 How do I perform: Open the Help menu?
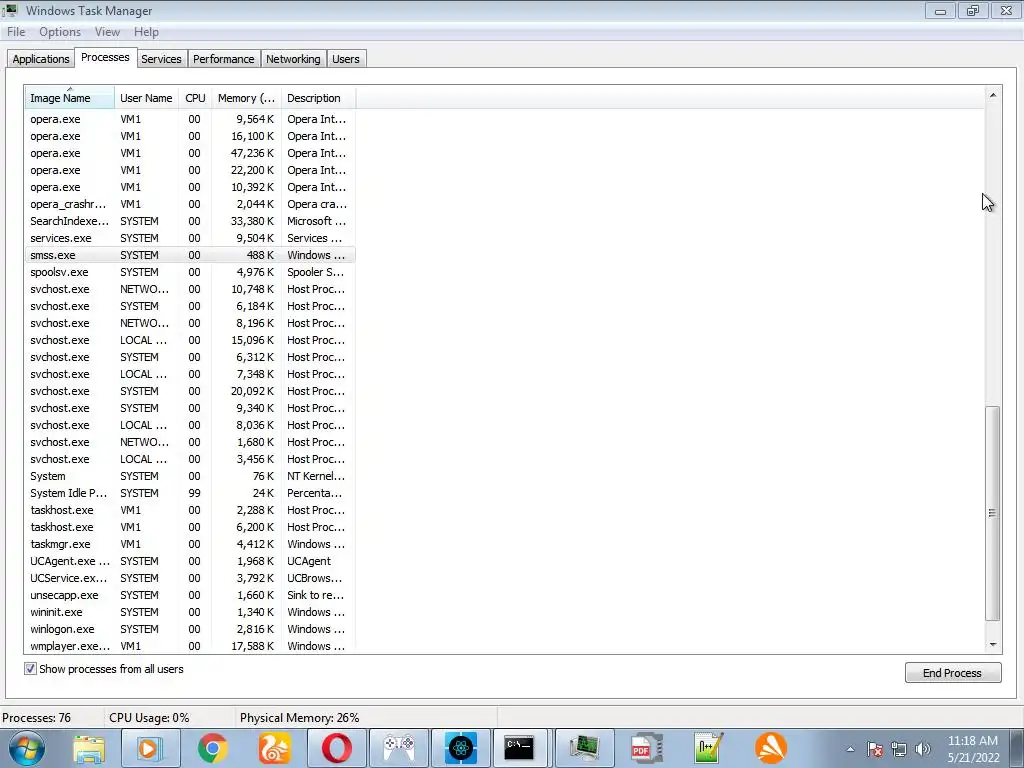click(146, 32)
